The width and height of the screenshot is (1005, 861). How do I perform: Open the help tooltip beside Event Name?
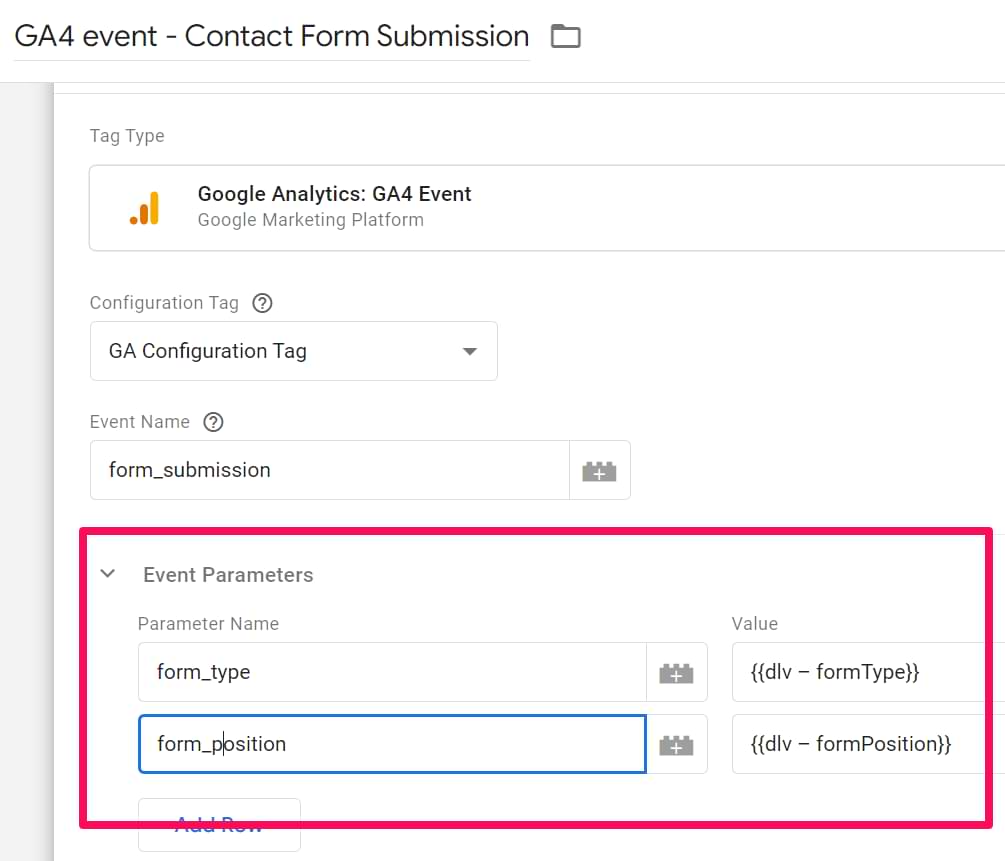pos(213,421)
